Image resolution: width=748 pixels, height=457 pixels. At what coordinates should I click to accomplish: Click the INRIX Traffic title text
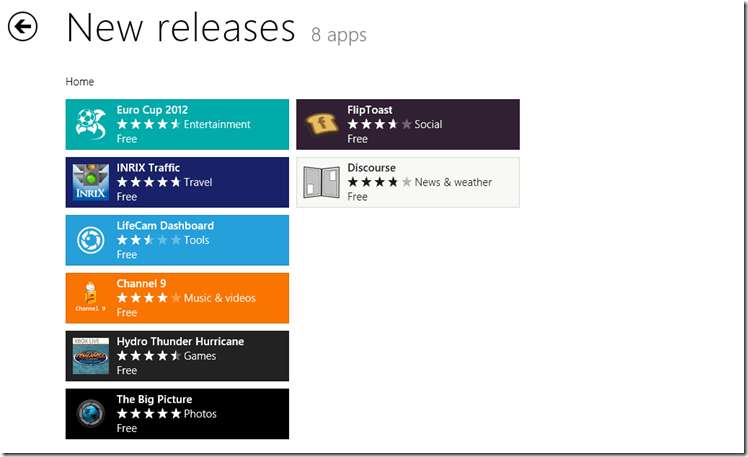tap(148, 168)
